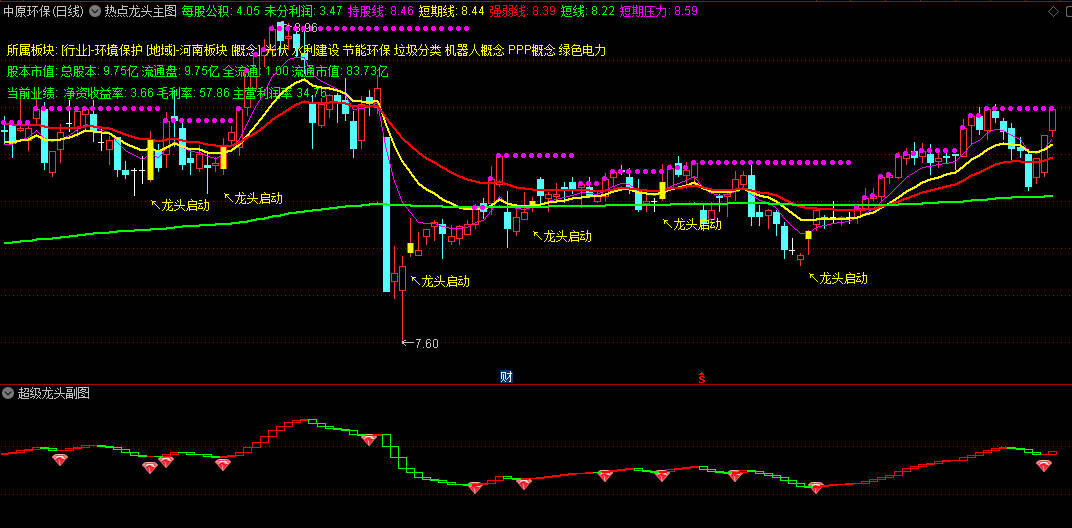Select the 短线: 8.22 indicator readout
Viewport: 1072px width, 528px height.
click(587, 11)
